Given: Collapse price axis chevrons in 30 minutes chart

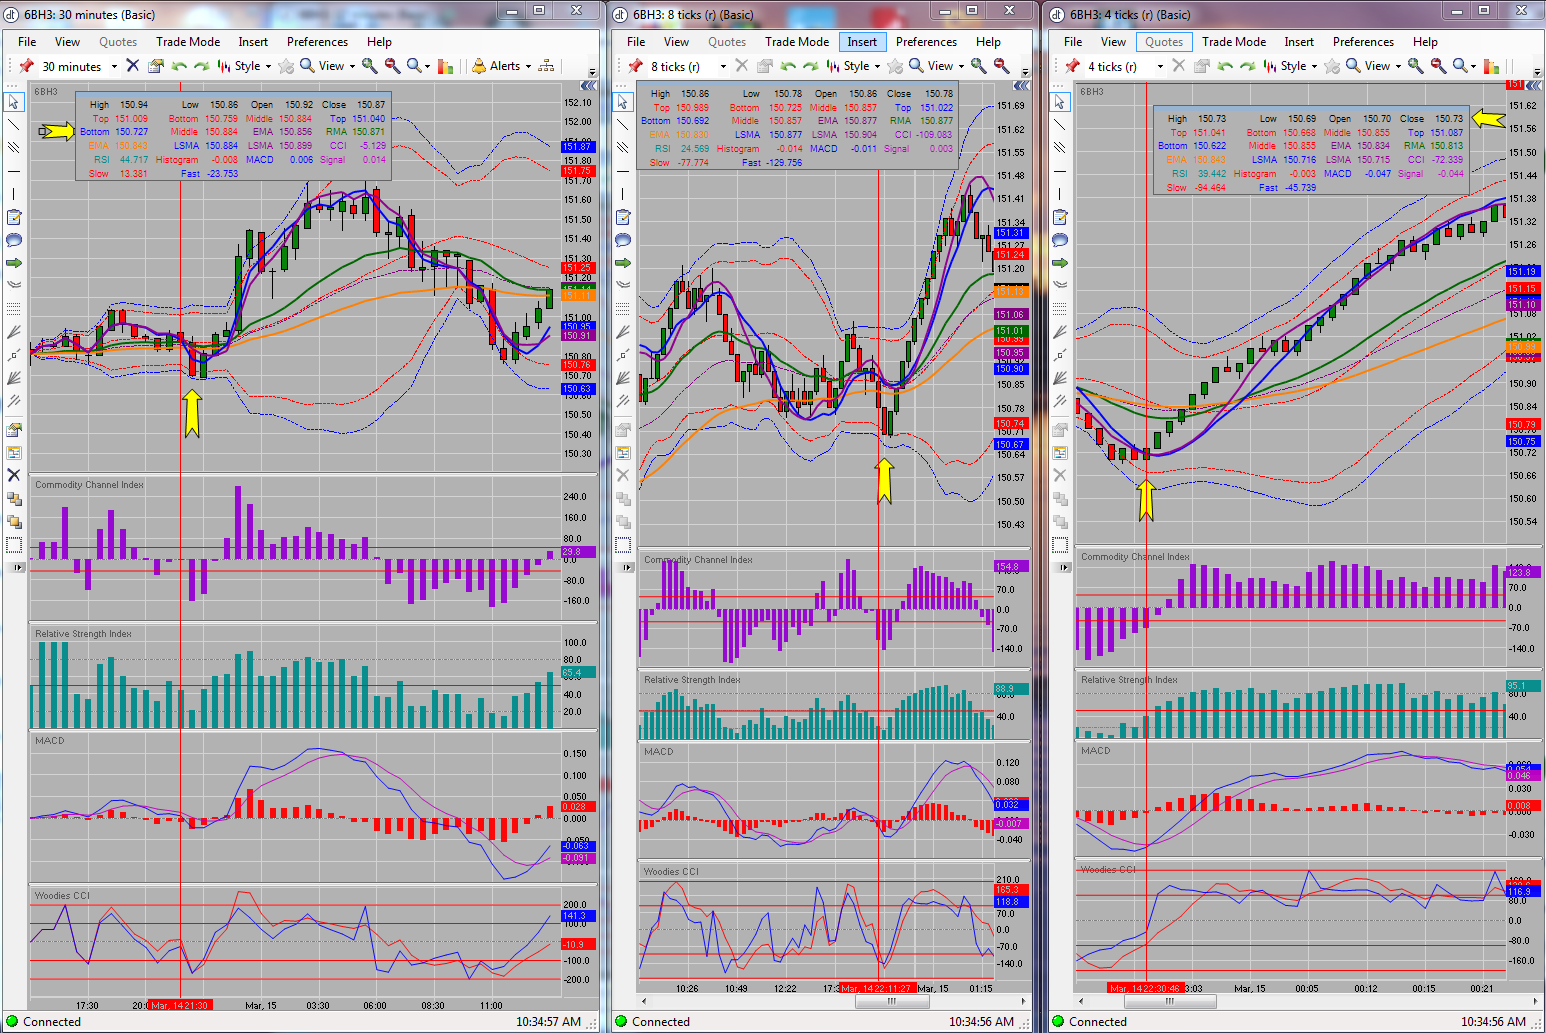Looking at the screenshot, I should pos(589,85).
